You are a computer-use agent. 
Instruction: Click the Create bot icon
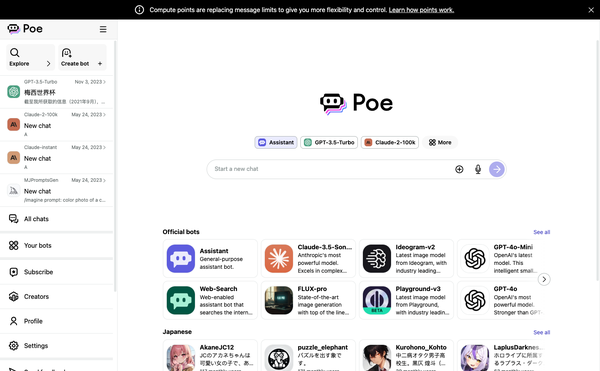pos(67,52)
